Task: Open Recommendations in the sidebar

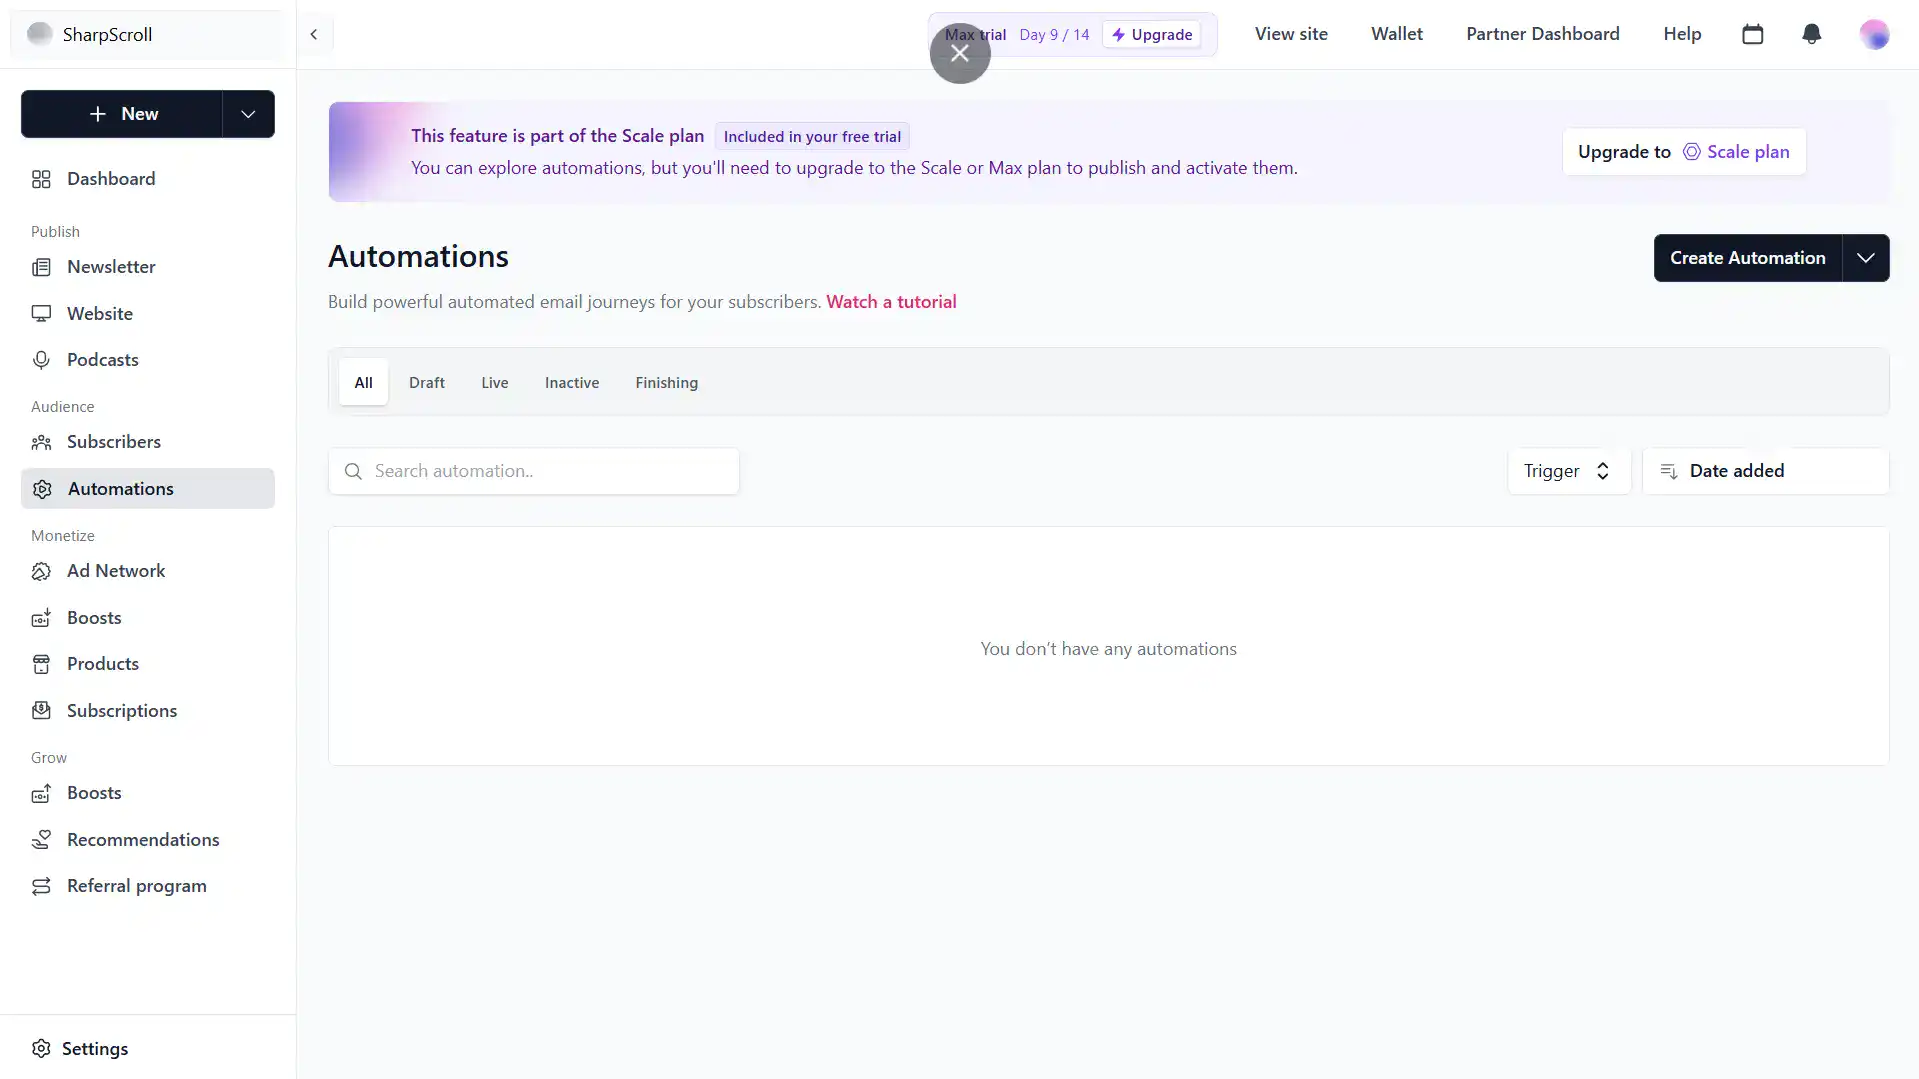Action: coord(148,840)
